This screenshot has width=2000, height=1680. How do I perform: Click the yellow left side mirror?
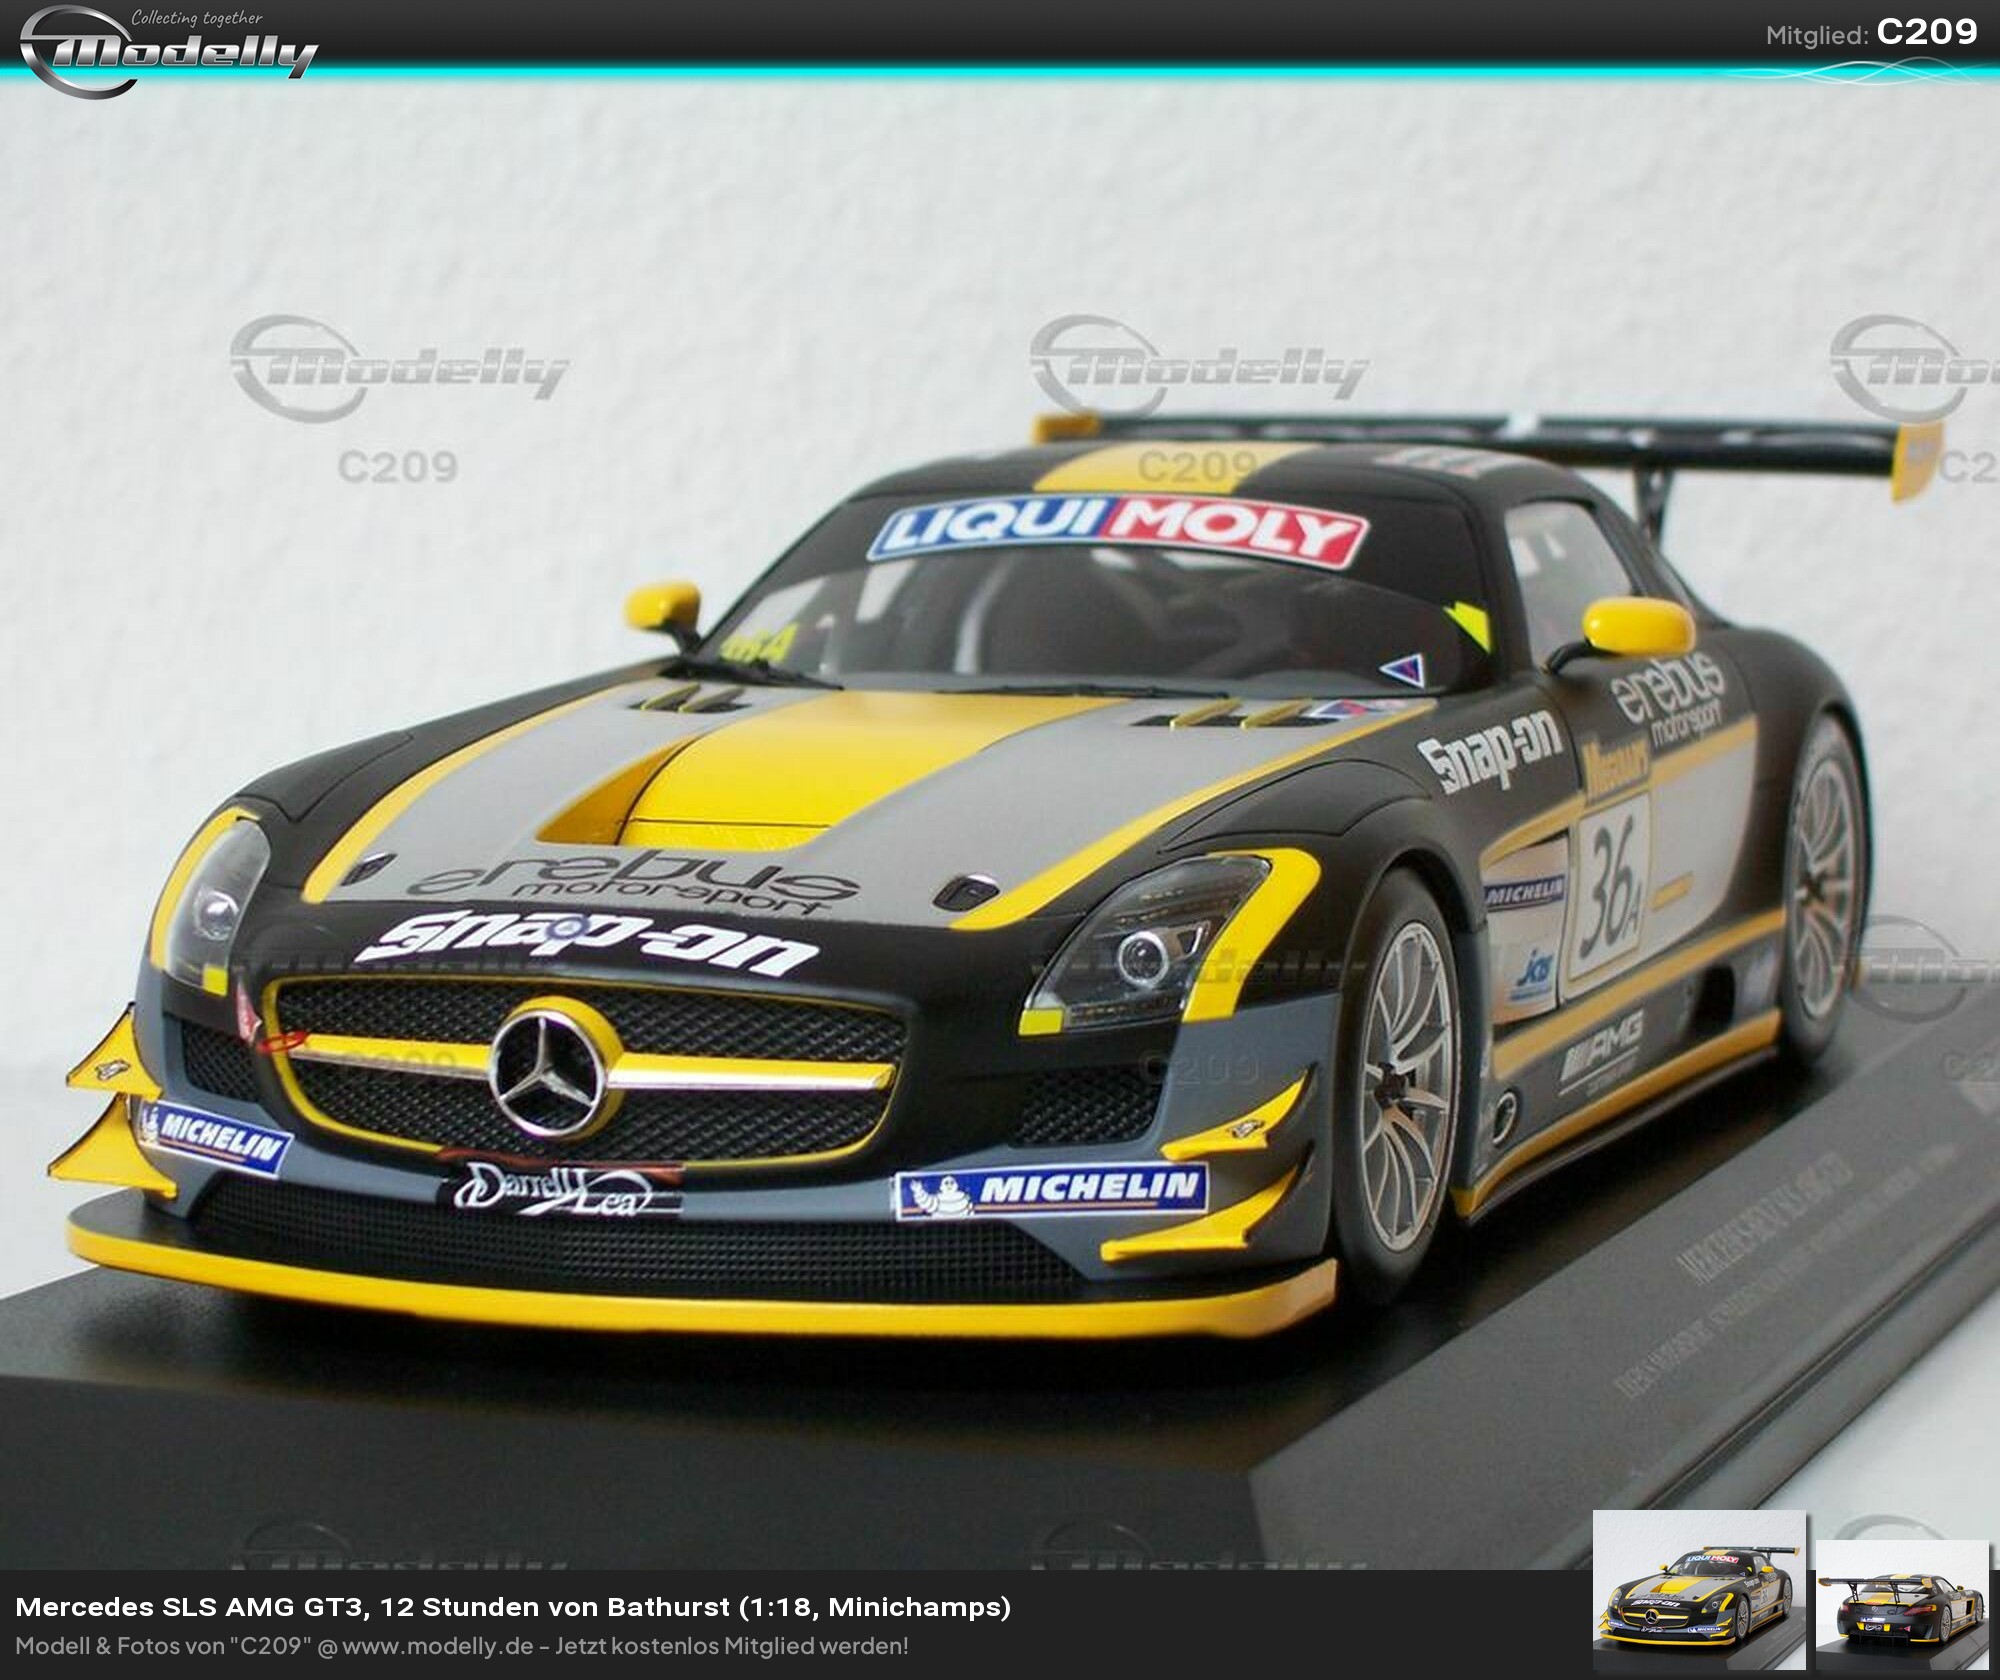click(x=661, y=605)
